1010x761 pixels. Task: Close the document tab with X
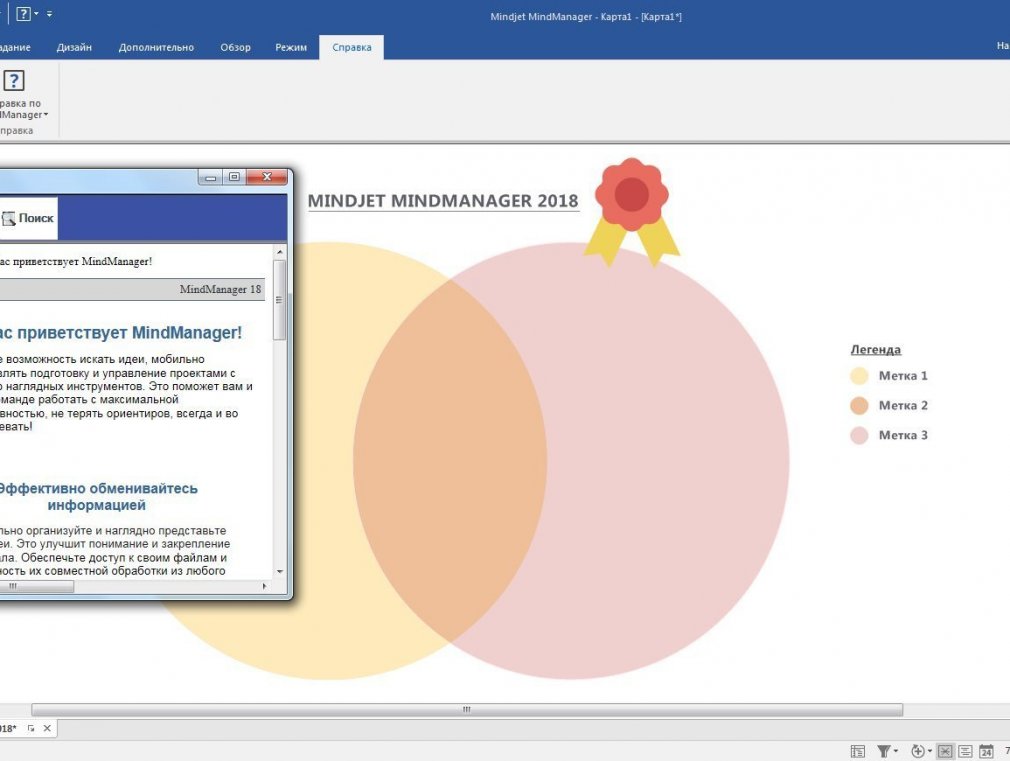47,728
